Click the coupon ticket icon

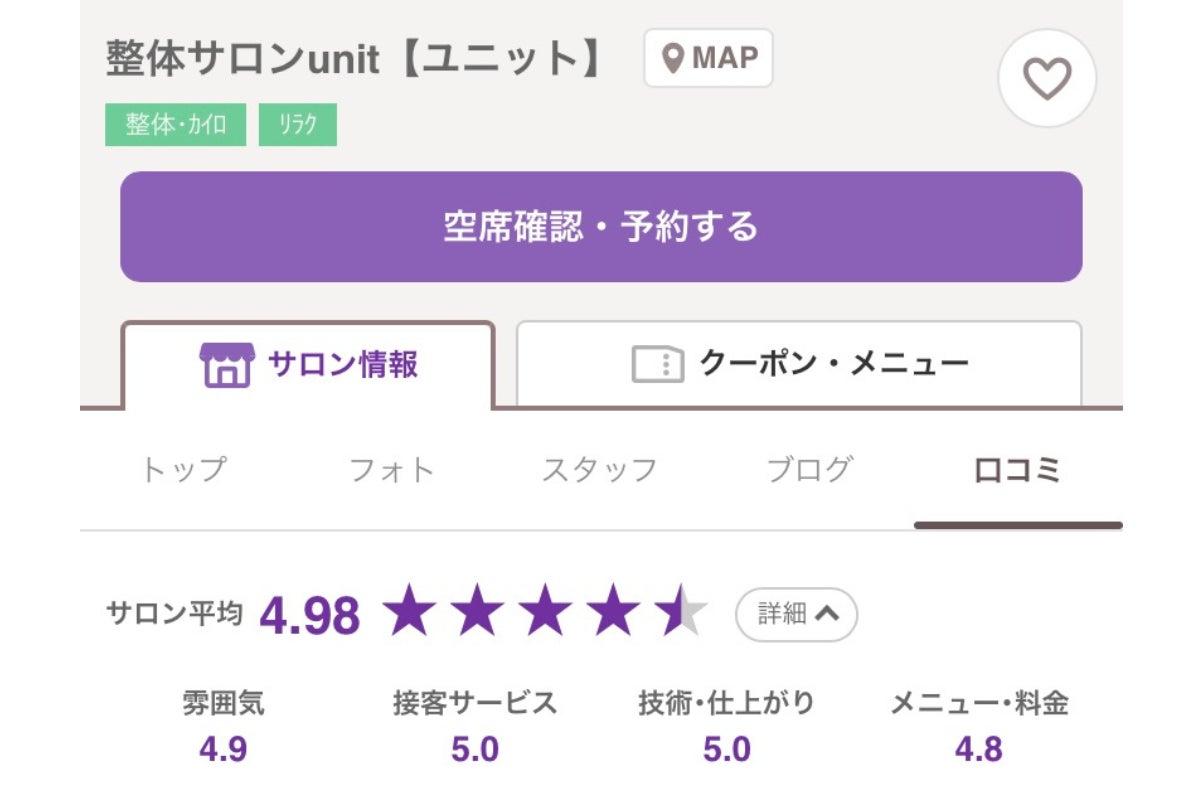pos(657,364)
